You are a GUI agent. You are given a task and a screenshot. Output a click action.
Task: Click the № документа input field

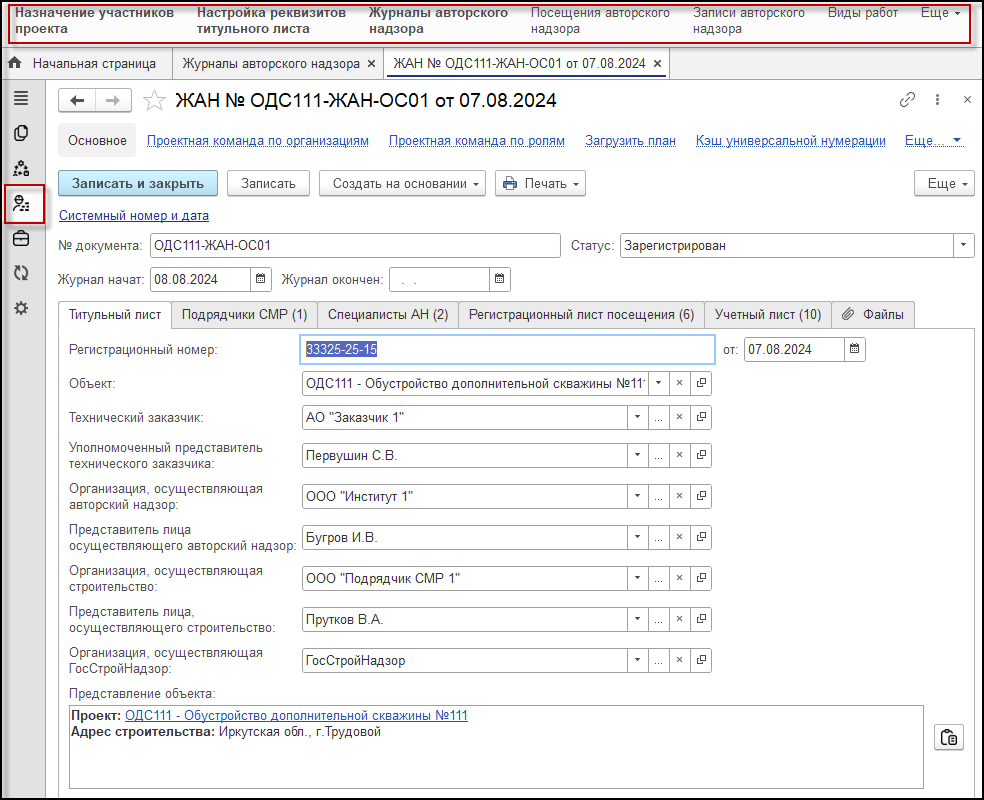(354, 246)
